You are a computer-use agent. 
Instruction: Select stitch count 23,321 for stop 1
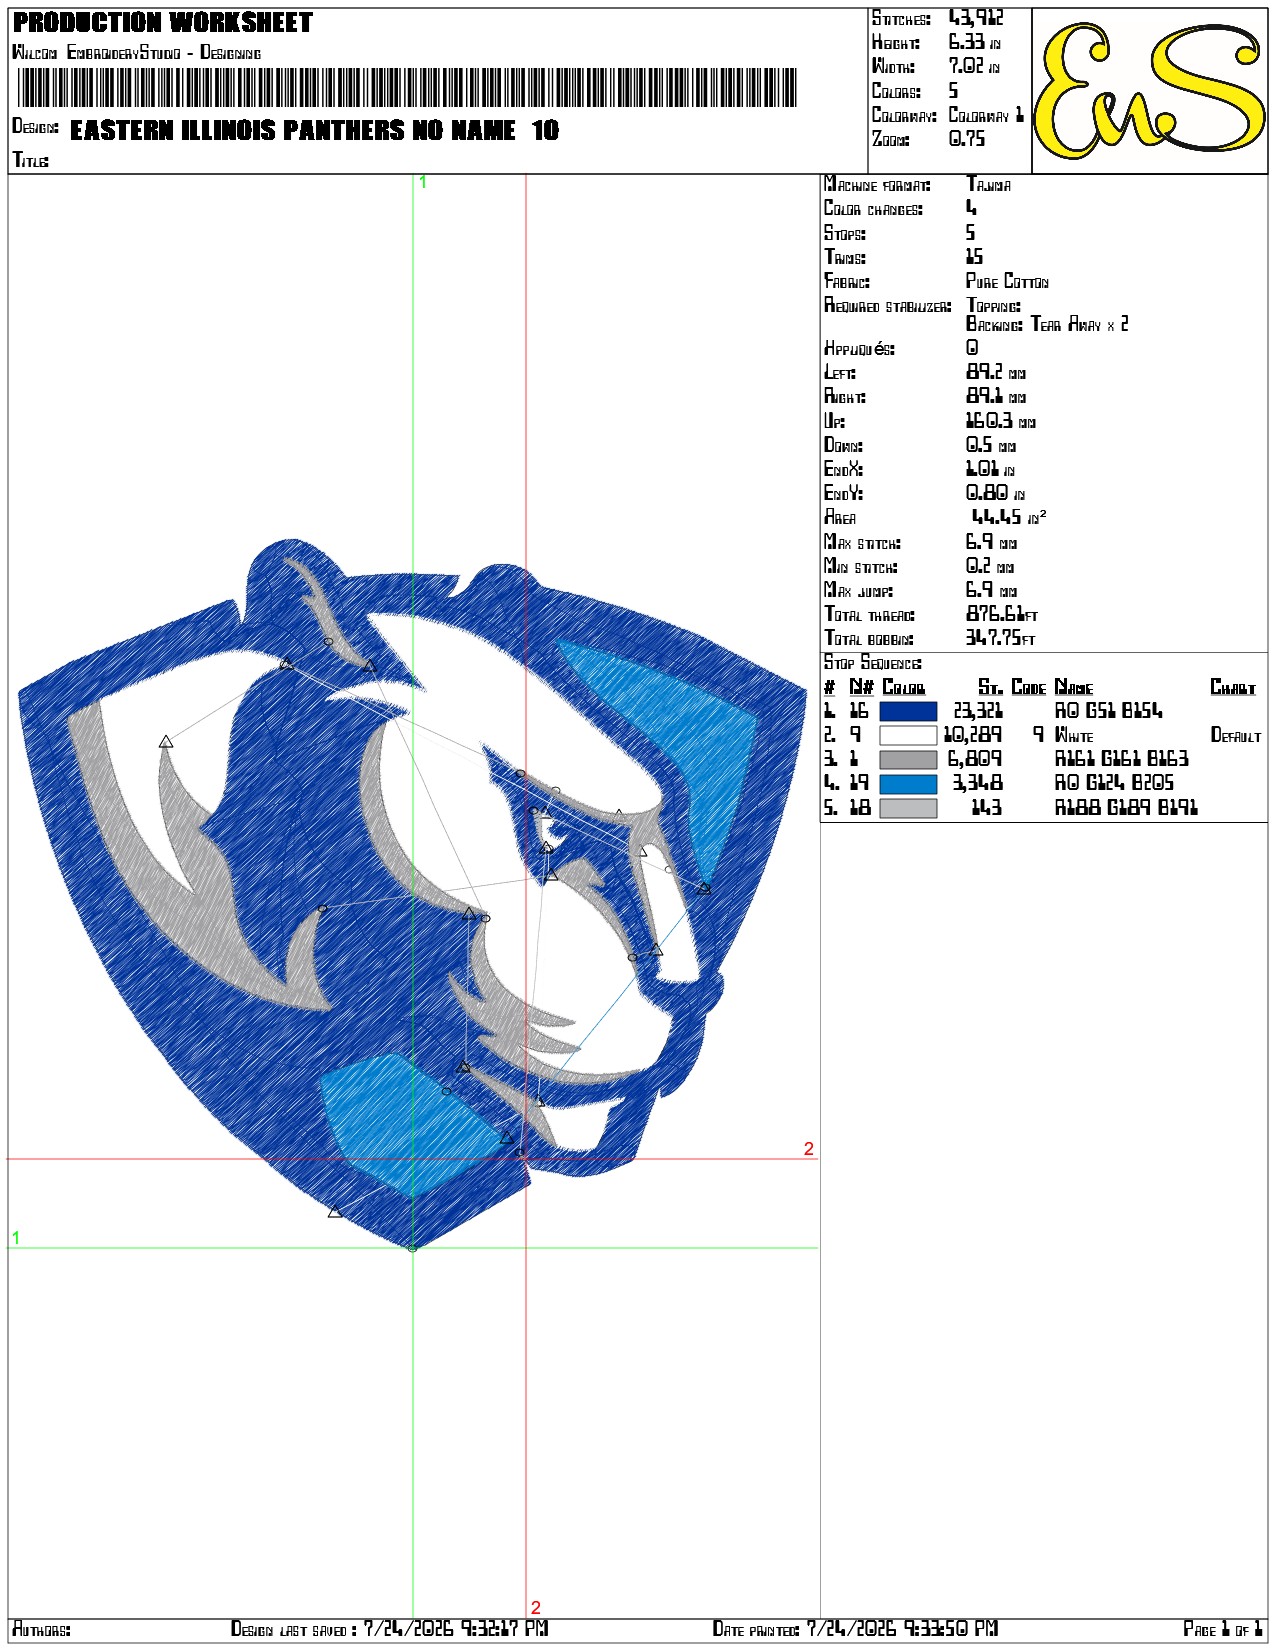tap(977, 711)
